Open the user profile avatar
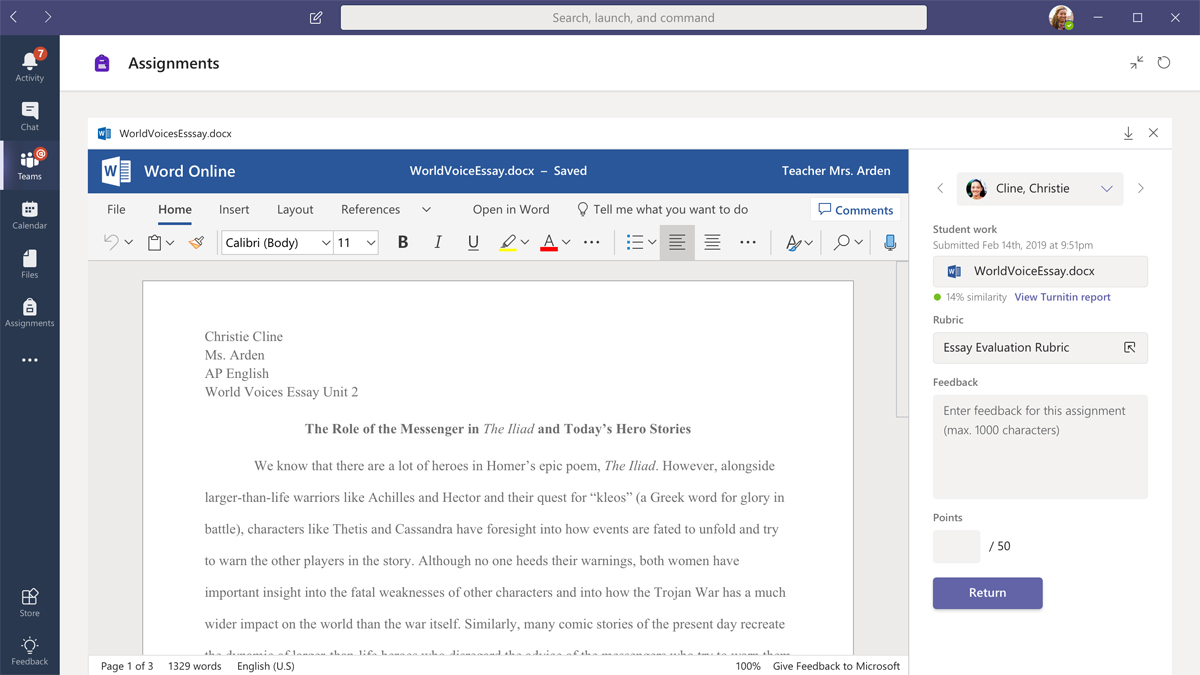Viewport: 1200px width, 675px height. [x=1061, y=17]
